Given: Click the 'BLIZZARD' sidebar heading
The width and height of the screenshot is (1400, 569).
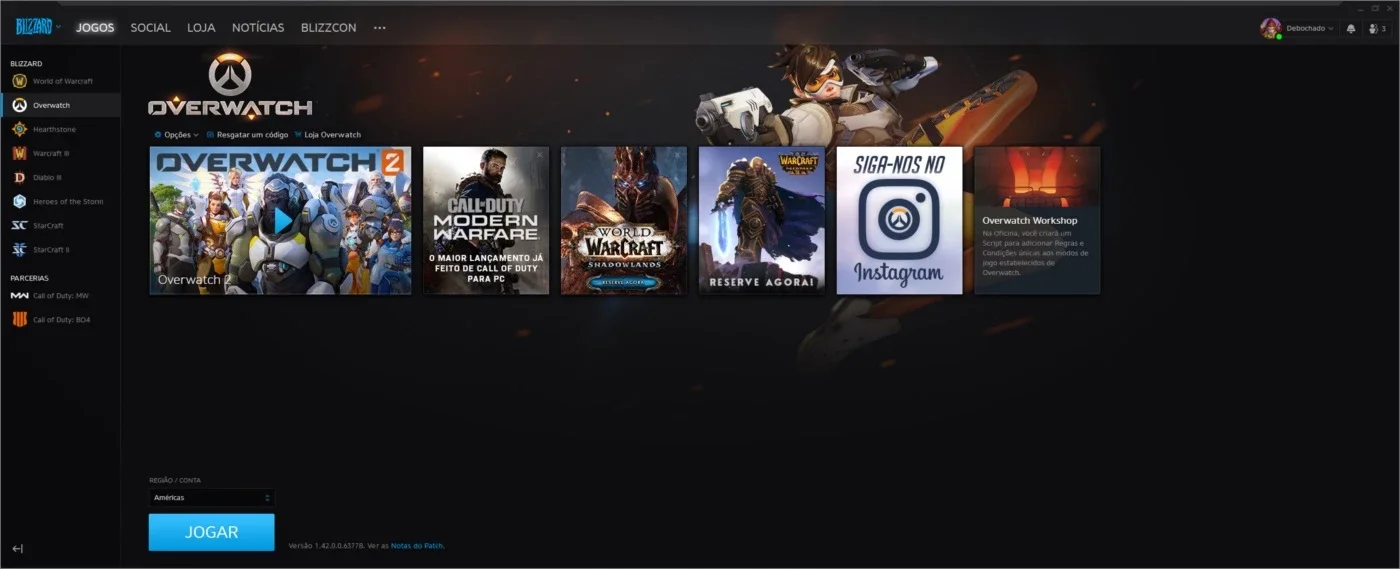Looking at the screenshot, I should [x=26, y=63].
